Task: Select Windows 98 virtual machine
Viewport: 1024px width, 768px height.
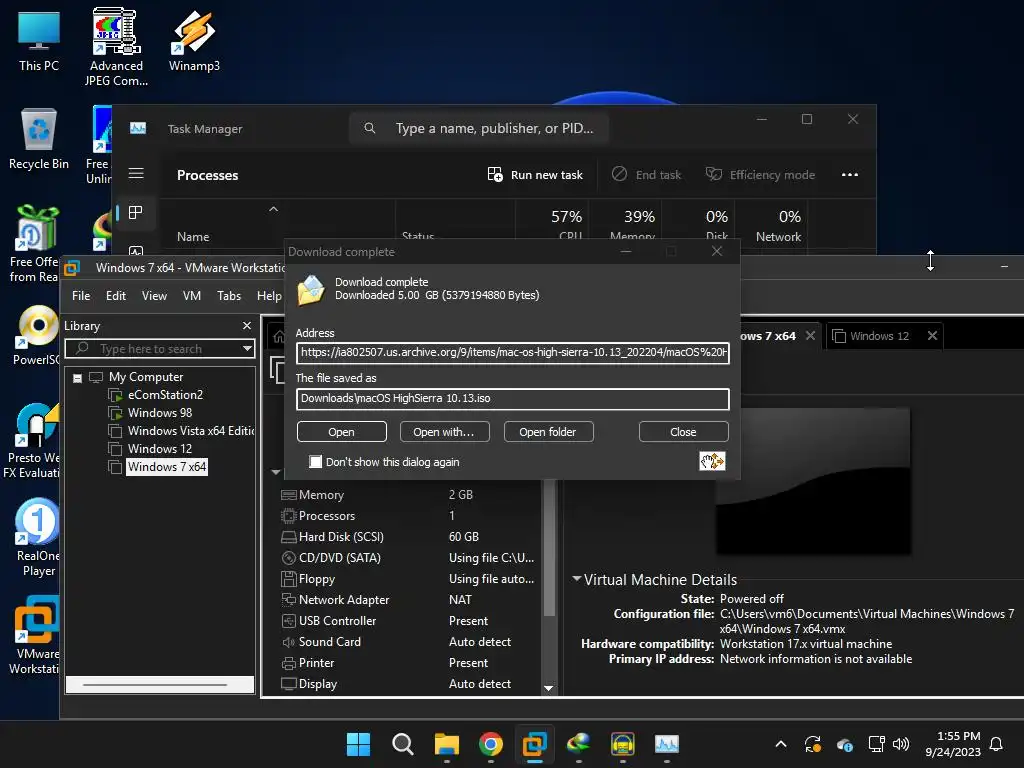Action: 160,413
